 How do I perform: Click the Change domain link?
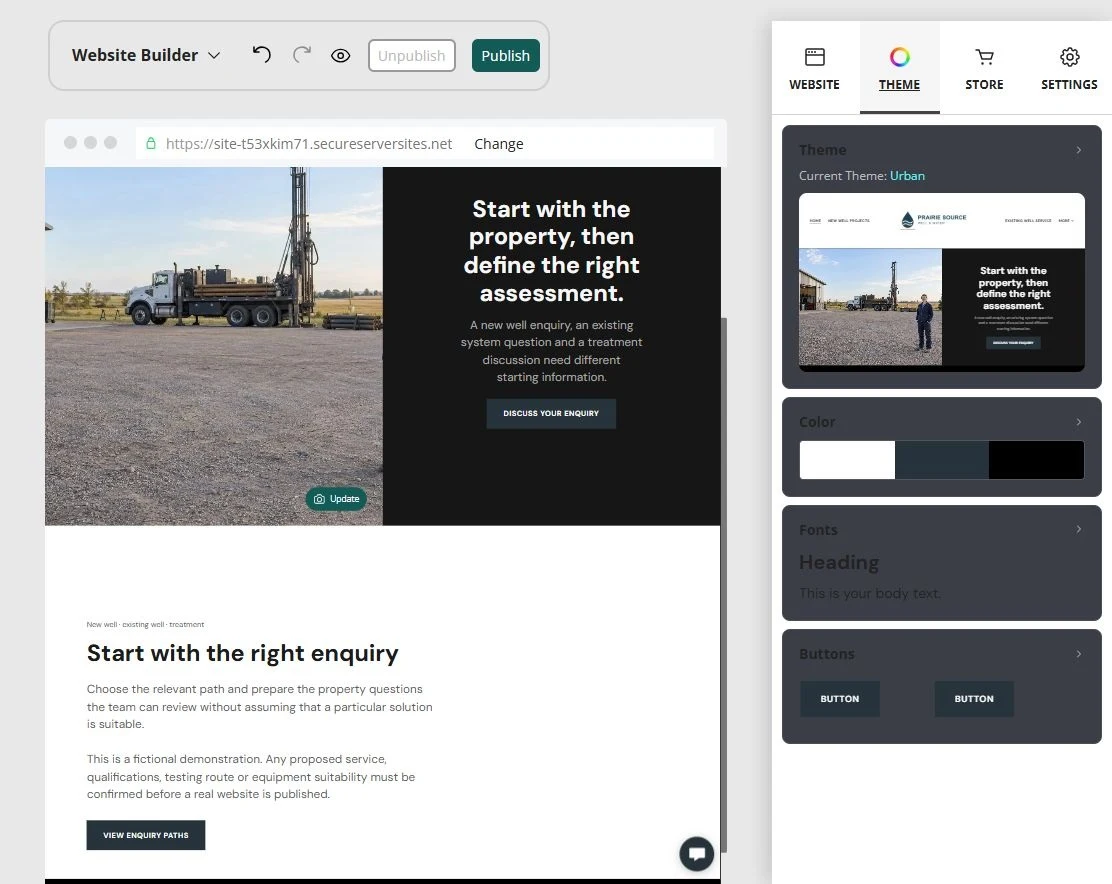pos(499,144)
